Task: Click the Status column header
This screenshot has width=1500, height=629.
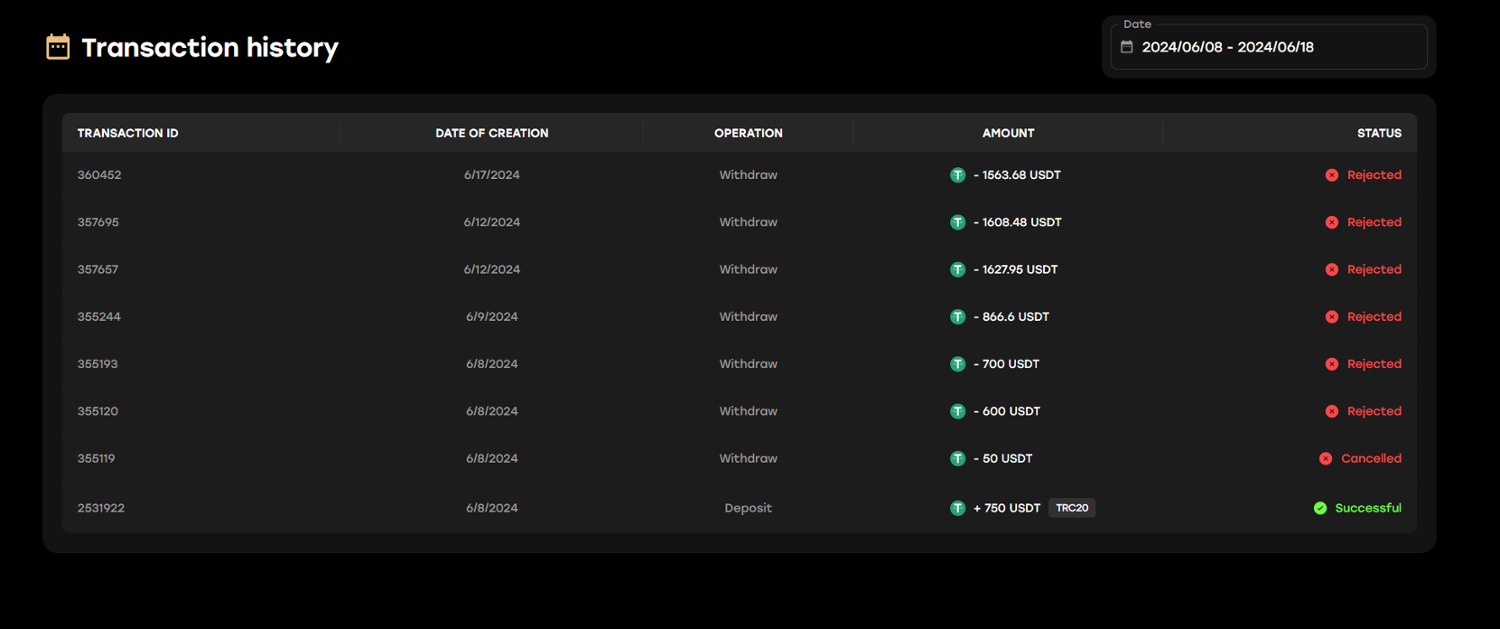Action: (x=1379, y=133)
